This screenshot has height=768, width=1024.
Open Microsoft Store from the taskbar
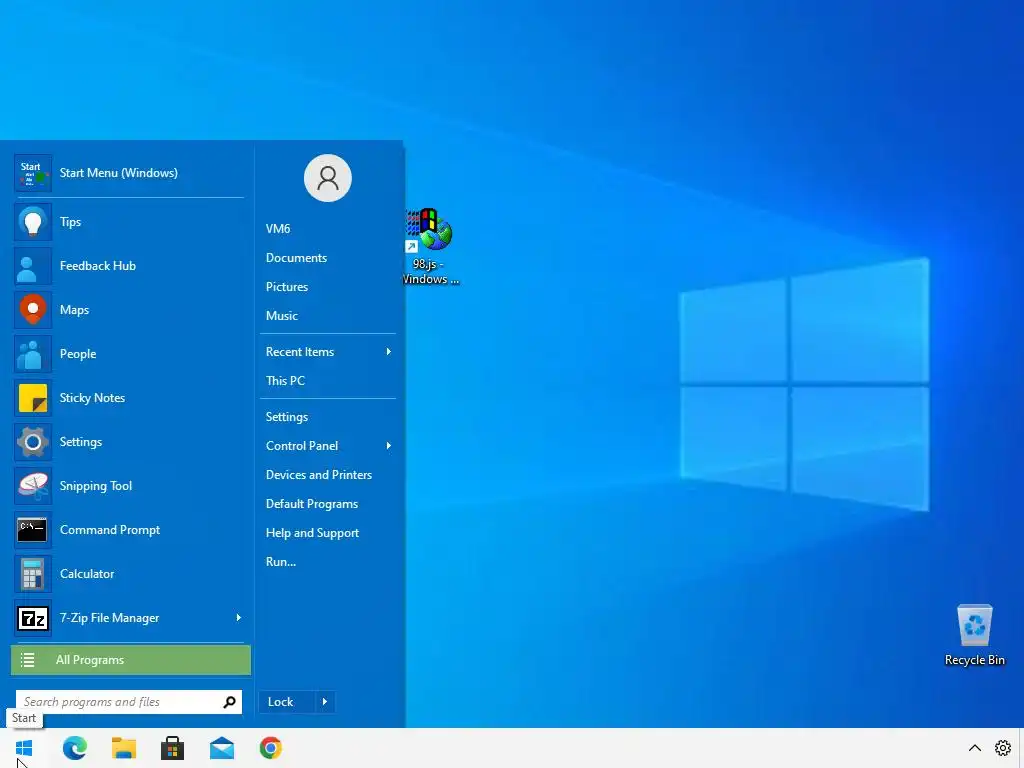click(x=172, y=748)
